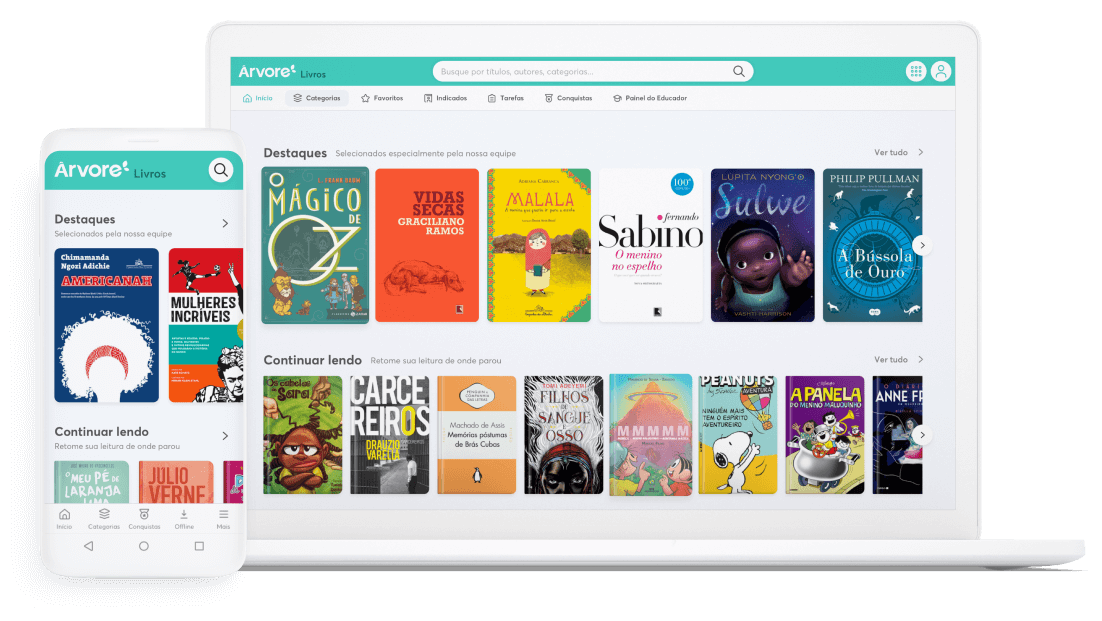Tap the Mais menu icon in phone bottom bar

pos(223,514)
